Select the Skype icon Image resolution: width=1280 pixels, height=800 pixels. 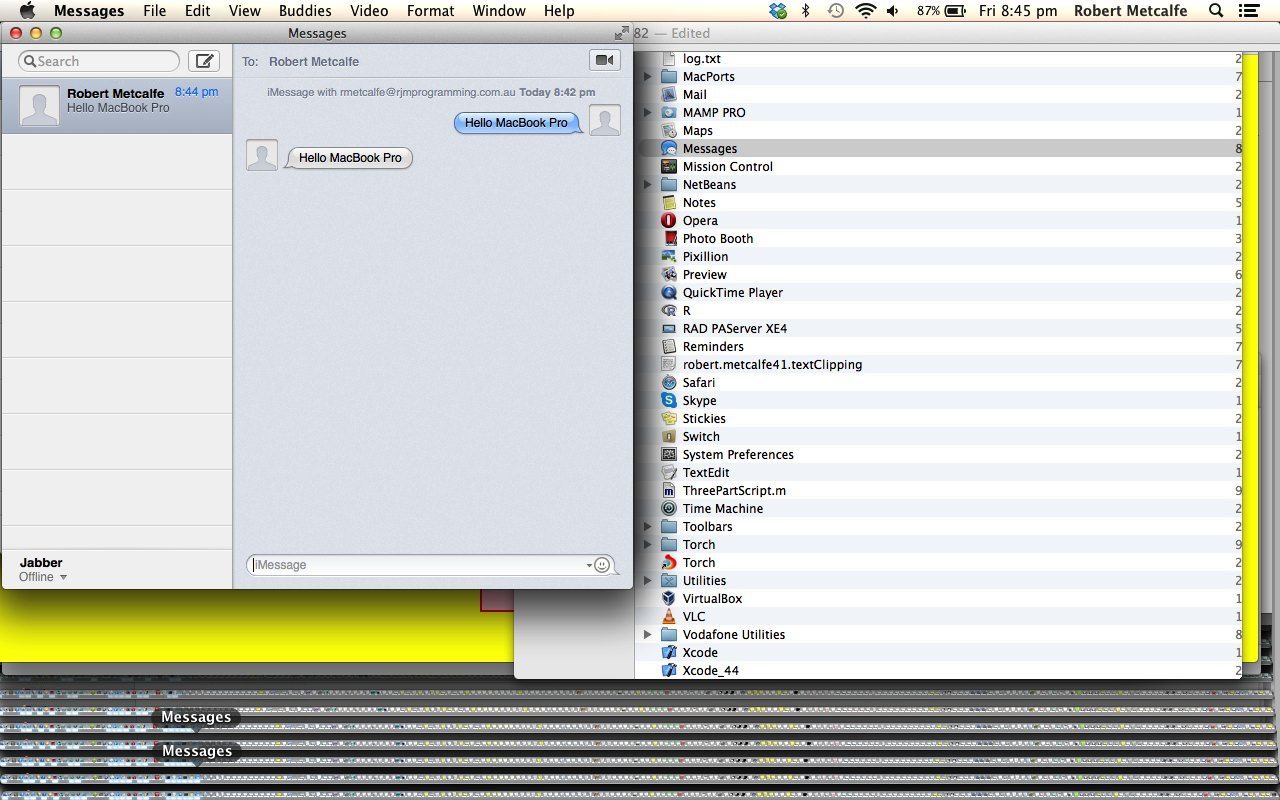(669, 400)
